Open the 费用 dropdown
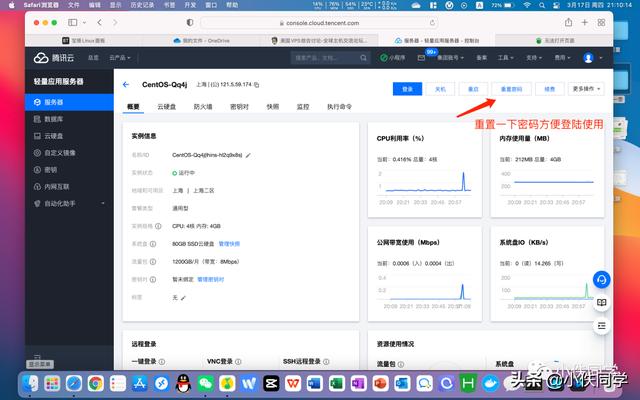The height and width of the screenshot is (400, 640). (562, 58)
